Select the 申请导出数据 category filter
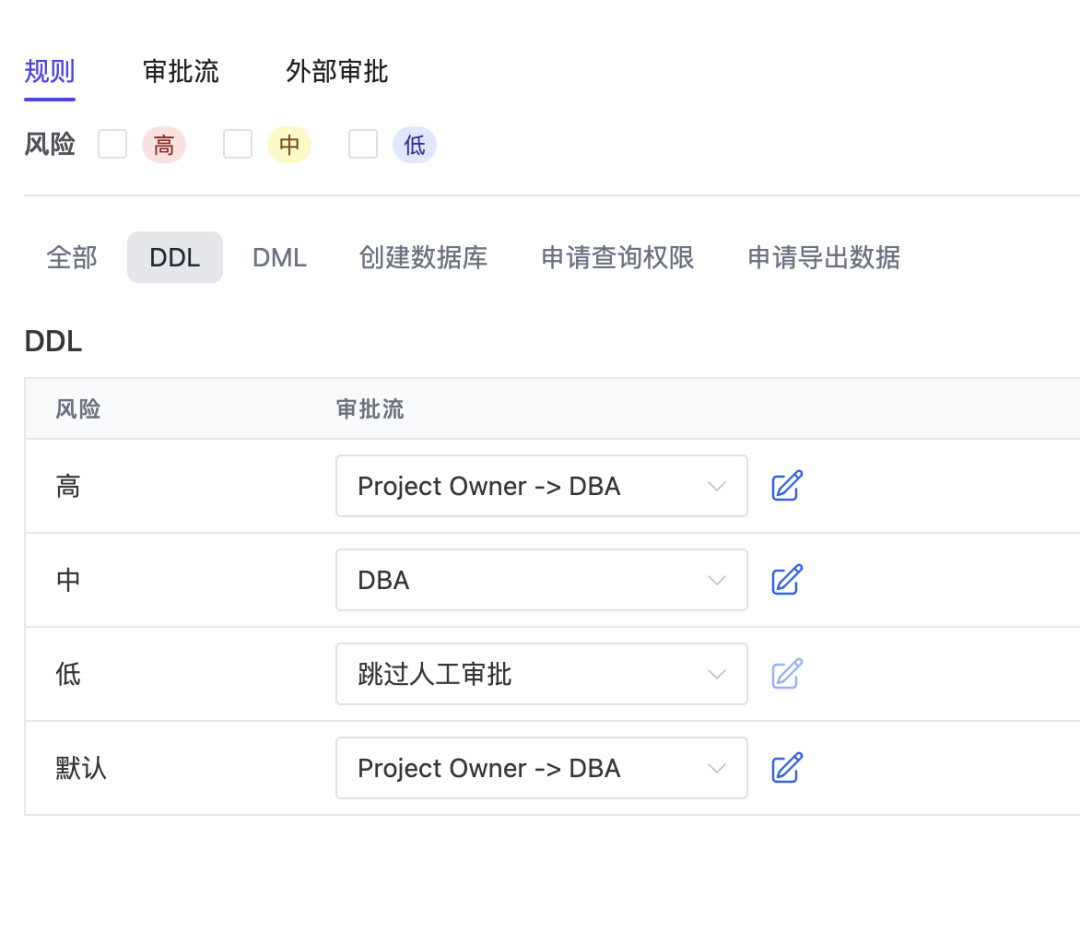Viewport: 1080px width, 944px height. tap(824, 258)
